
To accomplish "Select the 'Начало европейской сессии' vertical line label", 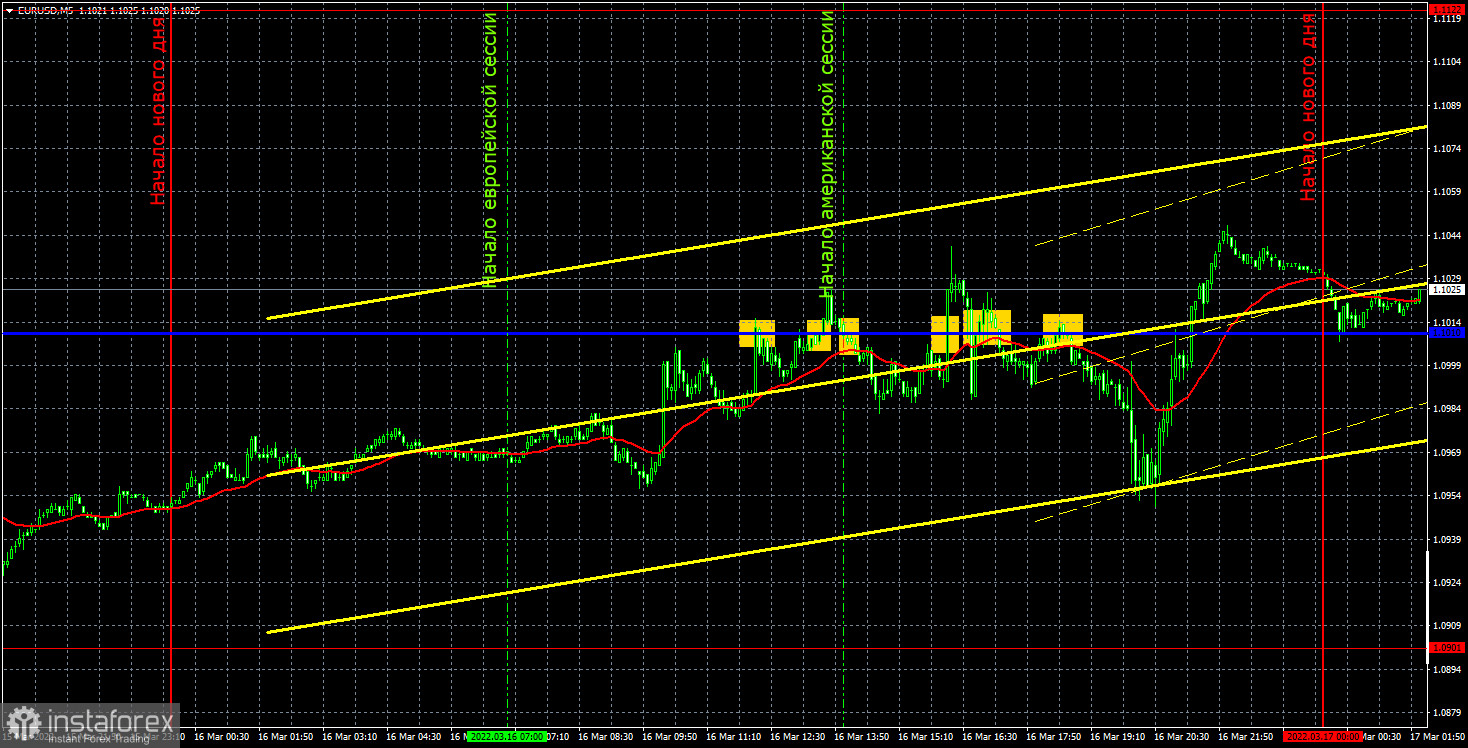I will tap(489, 150).
